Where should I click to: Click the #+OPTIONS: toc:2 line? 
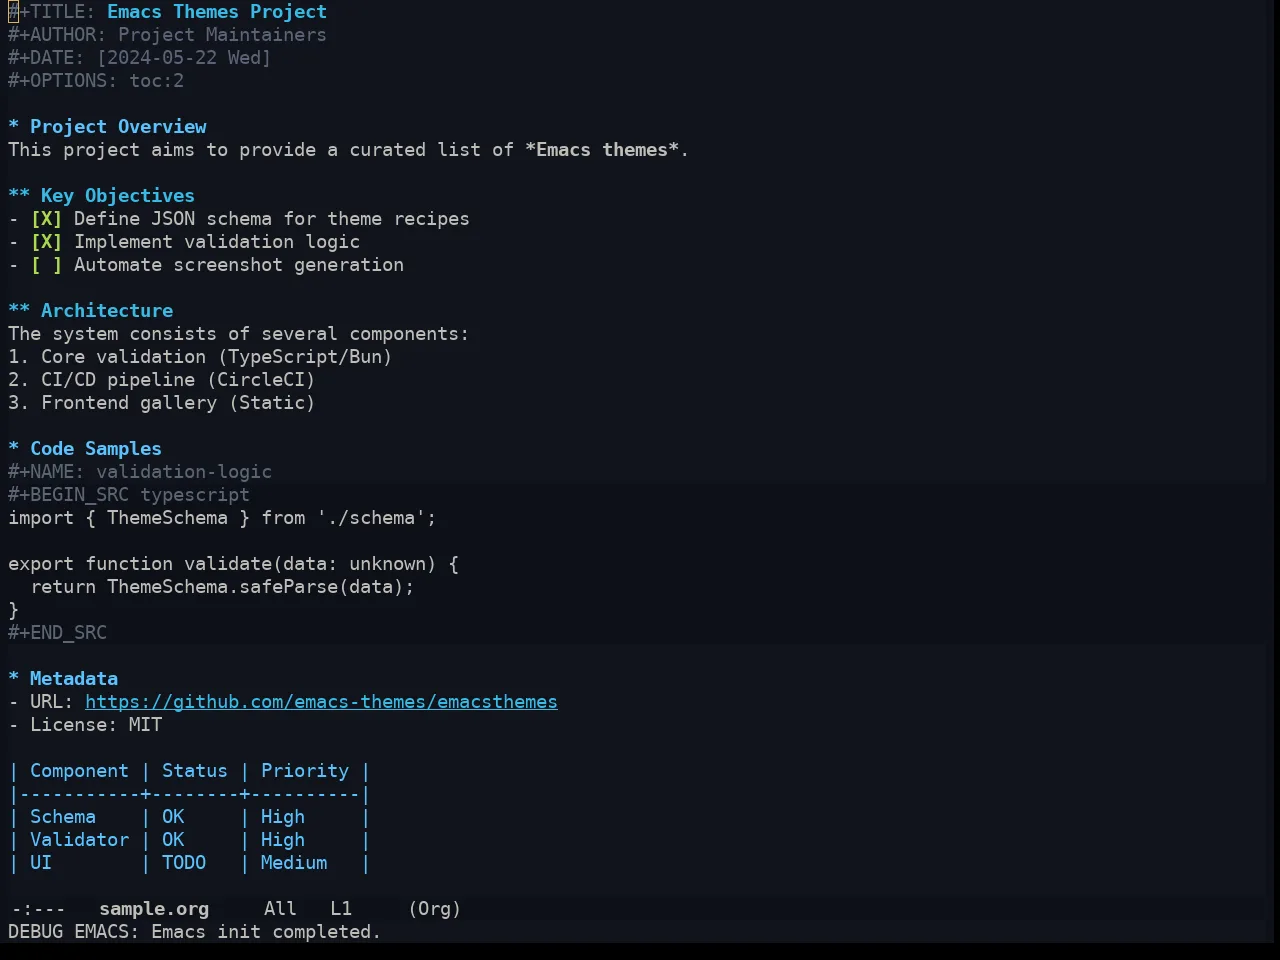click(96, 81)
